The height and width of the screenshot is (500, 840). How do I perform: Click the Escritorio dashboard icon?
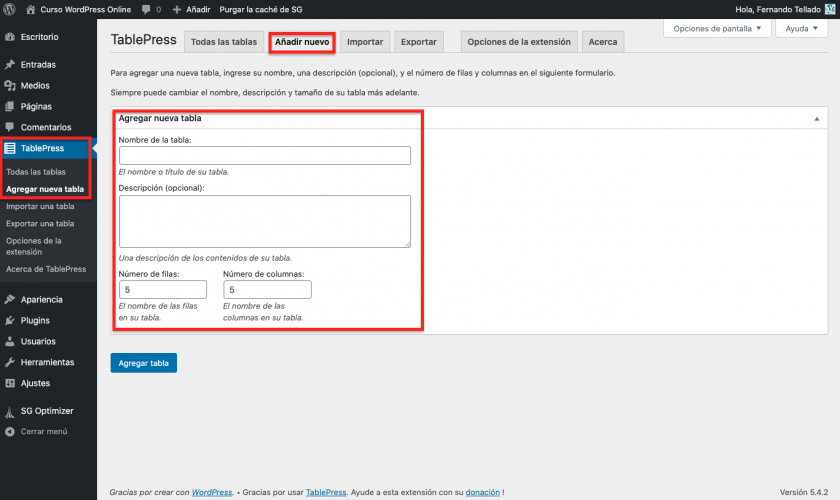[10, 37]
